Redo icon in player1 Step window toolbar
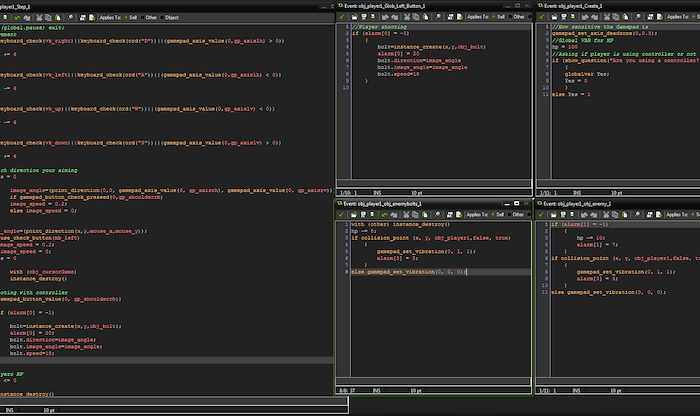Screen dimensions: 700x416 pyautogui.click(x=27, y=17)
